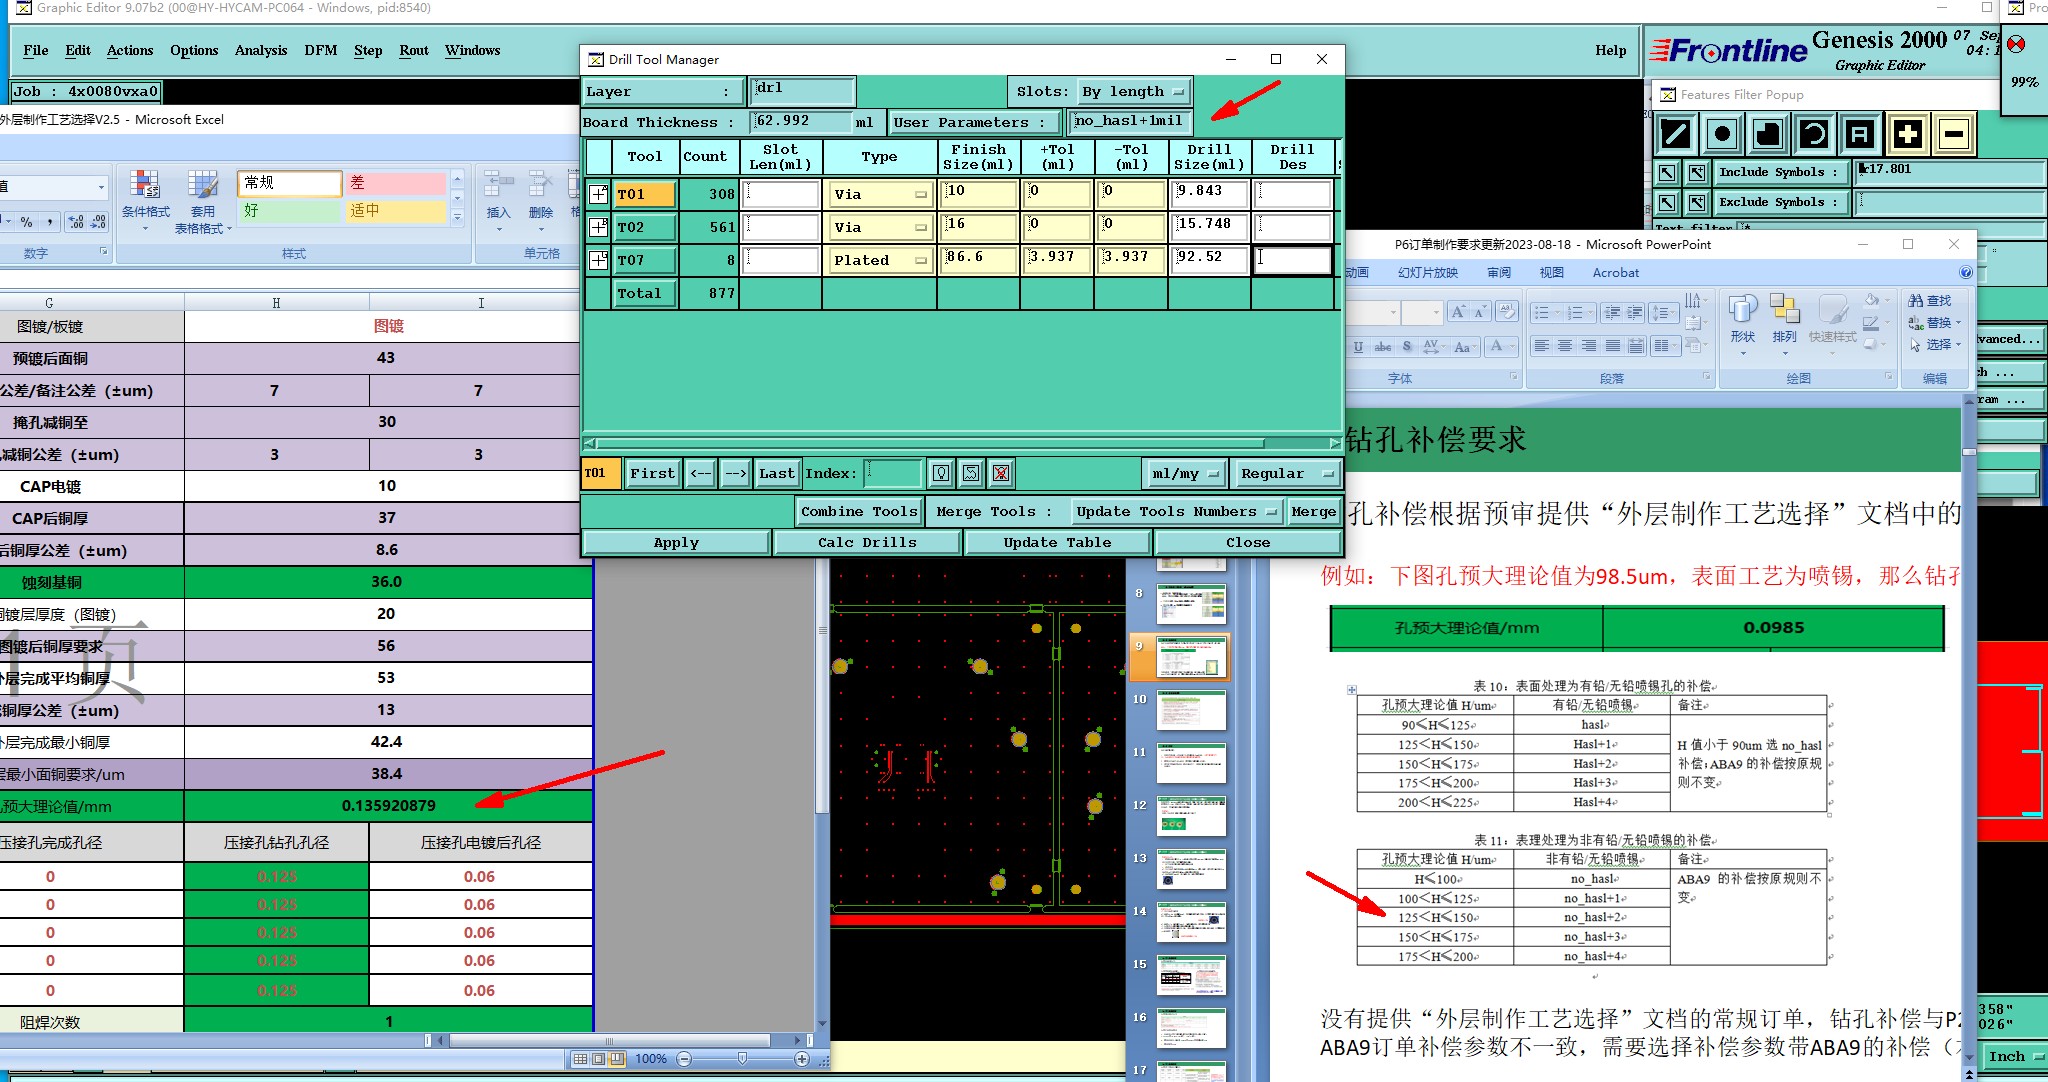Click the Calc Drills button

pos(867,542)
